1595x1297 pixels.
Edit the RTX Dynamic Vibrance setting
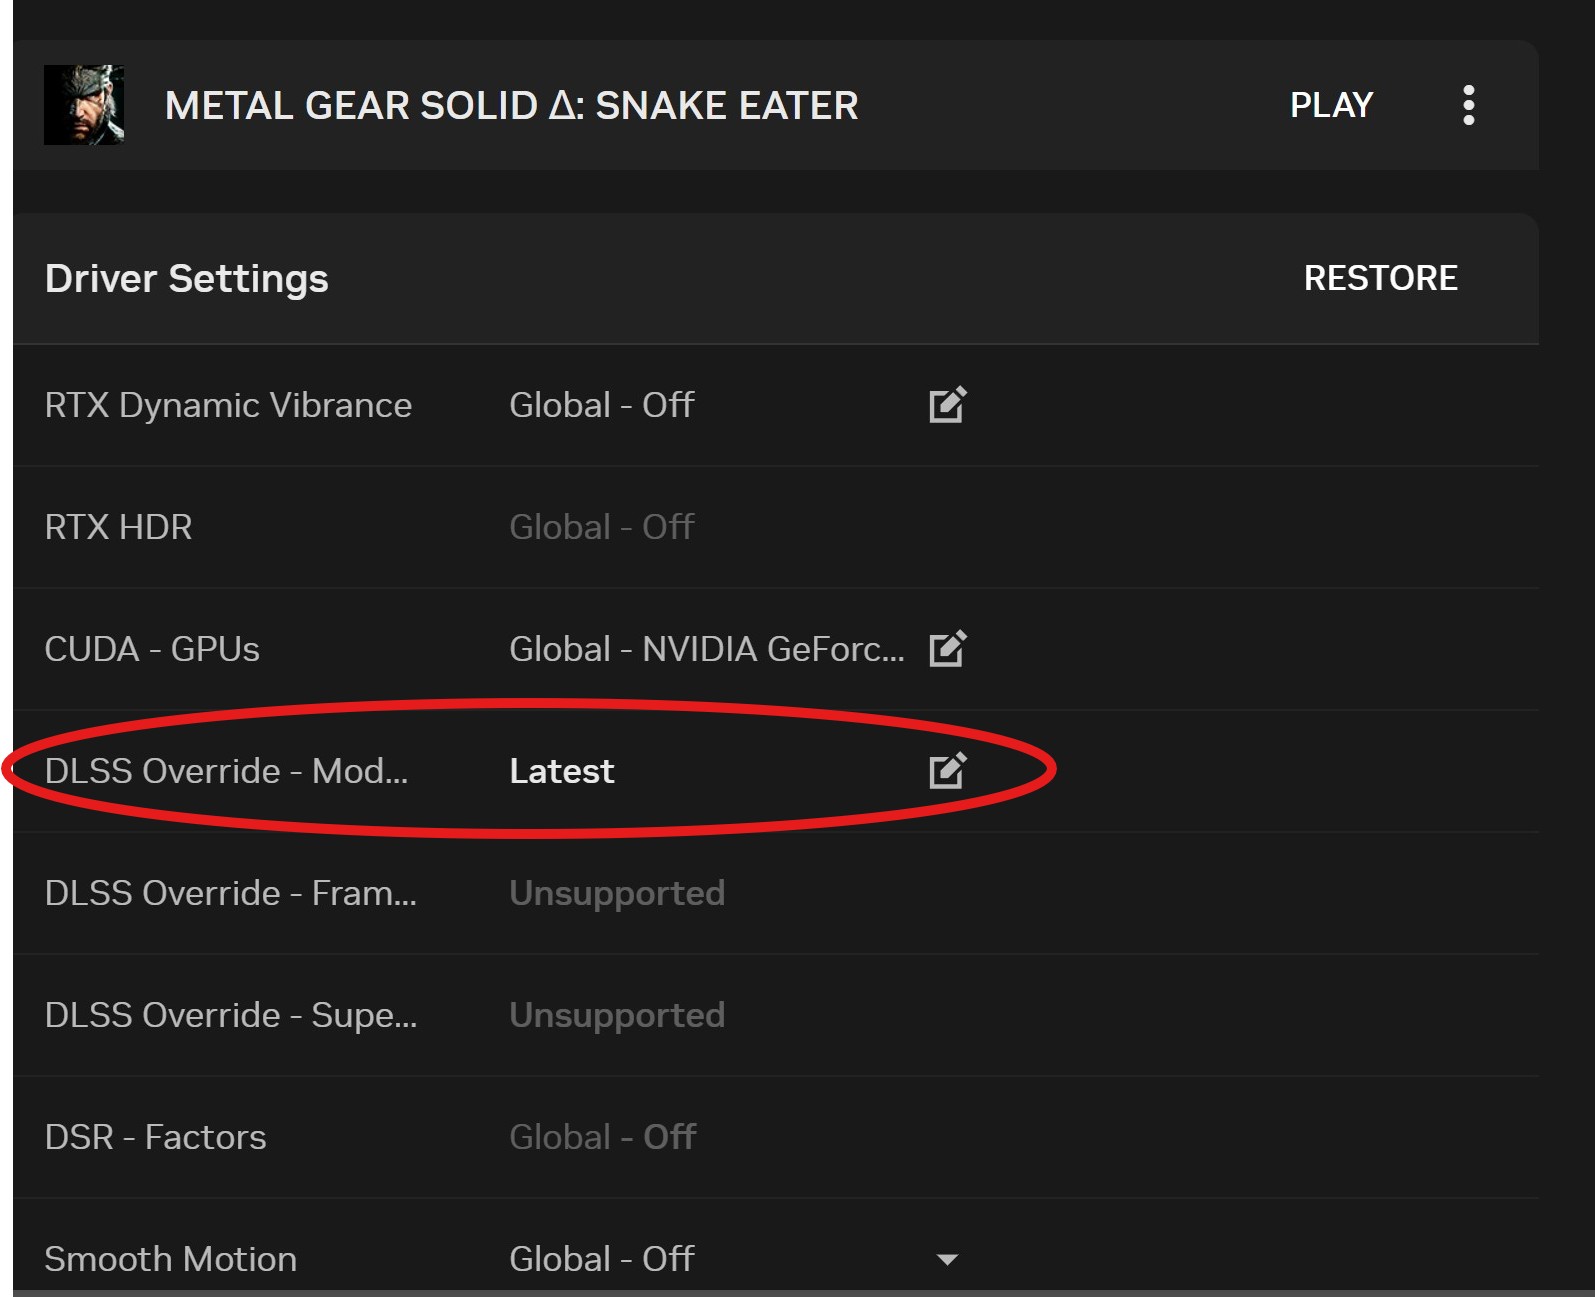pyautogui.click(x=947, y=405)
